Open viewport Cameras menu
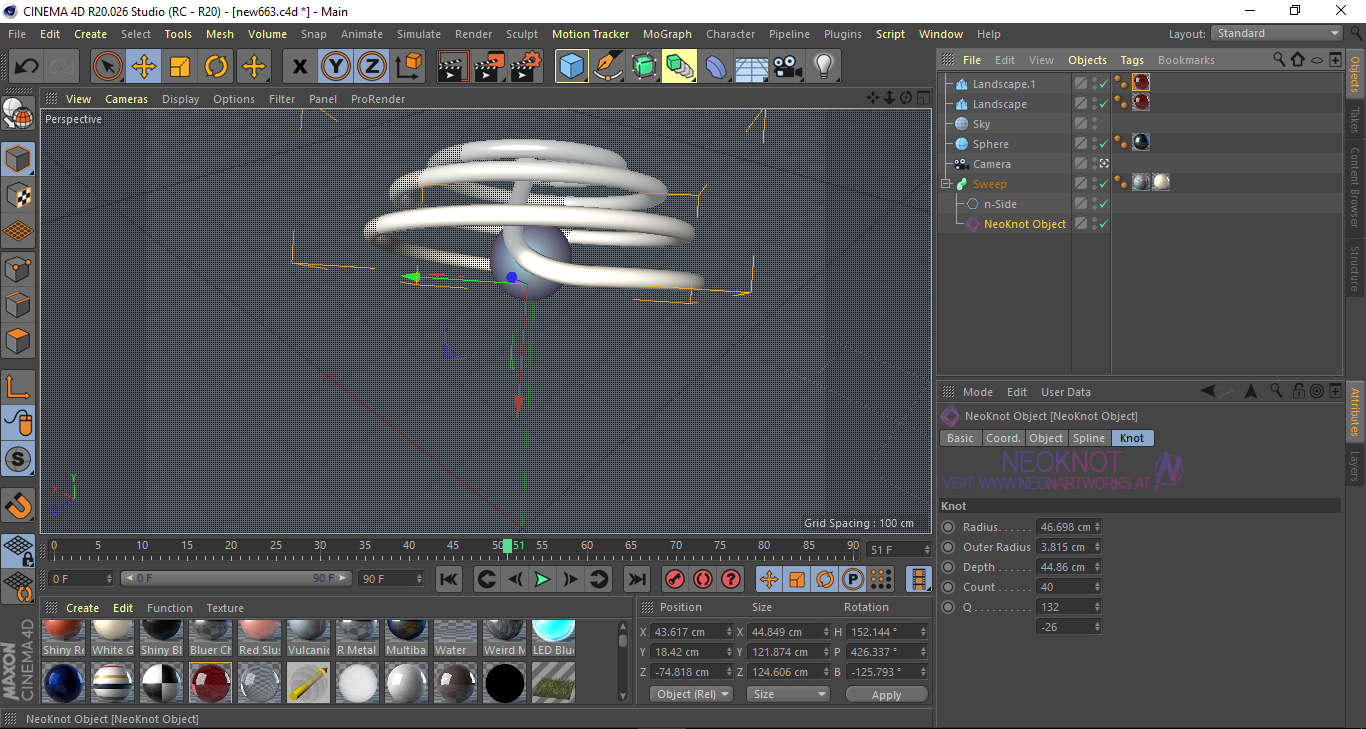The image size is (1366, 729). tap(126, 99)
